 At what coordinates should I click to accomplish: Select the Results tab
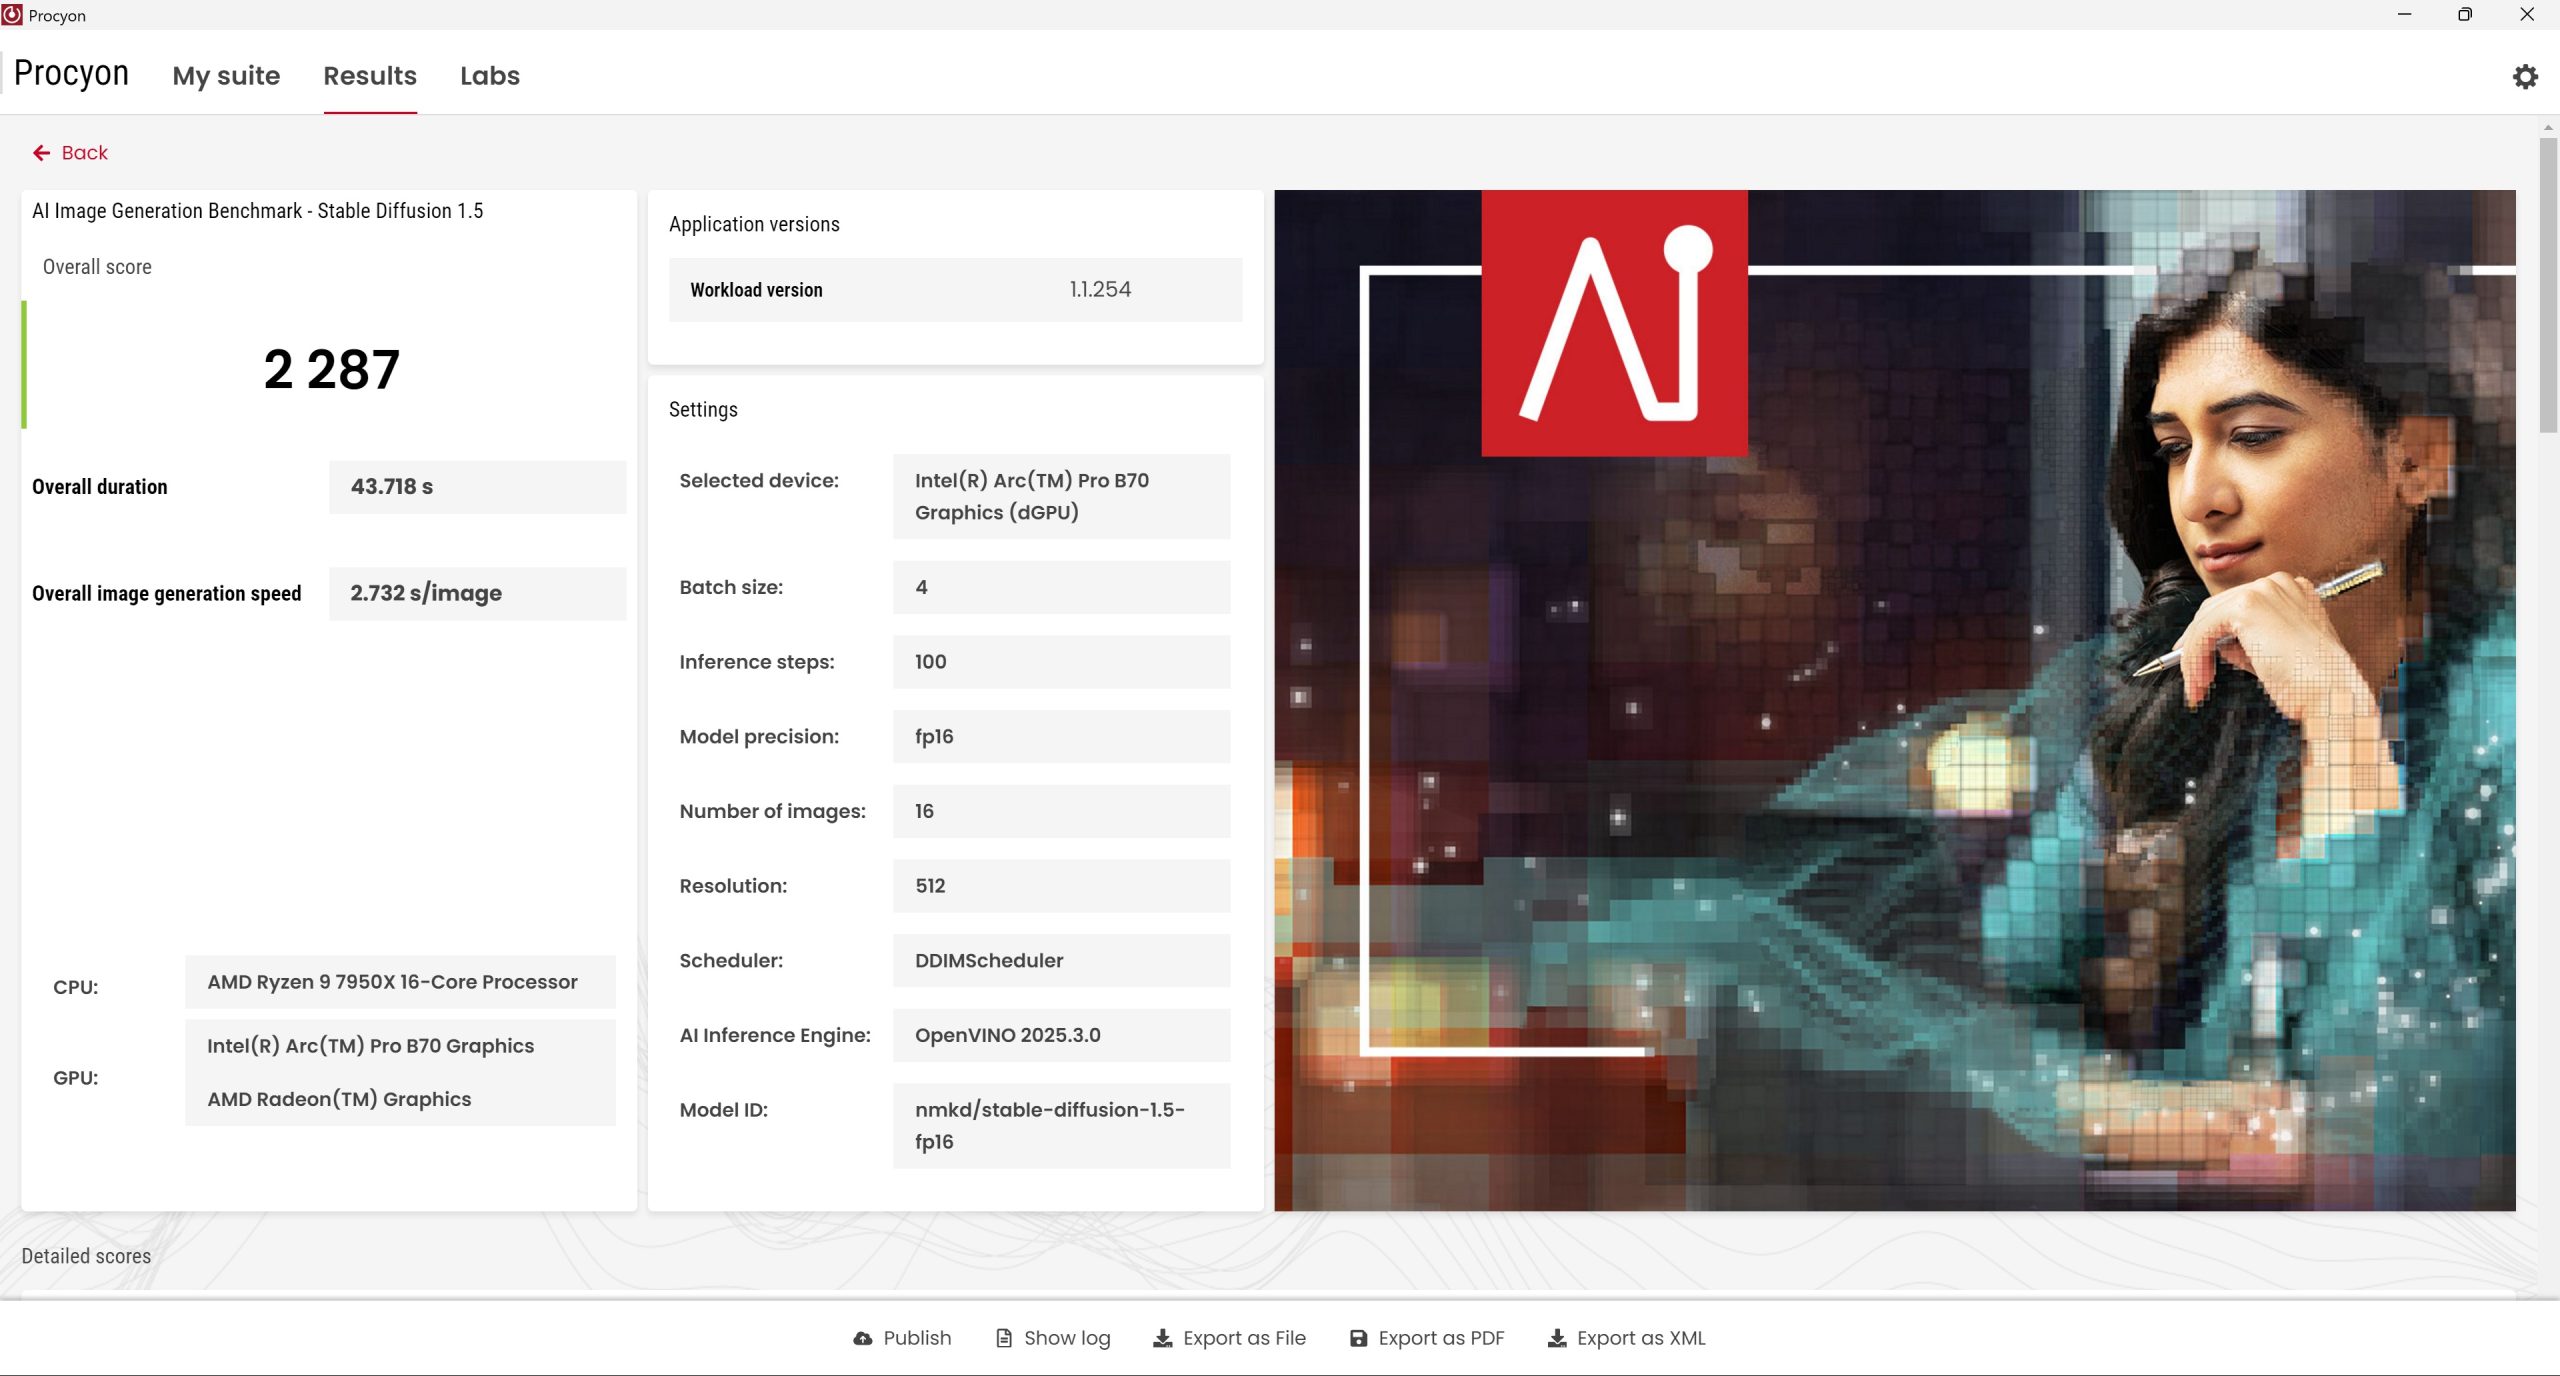coord(370,76)
